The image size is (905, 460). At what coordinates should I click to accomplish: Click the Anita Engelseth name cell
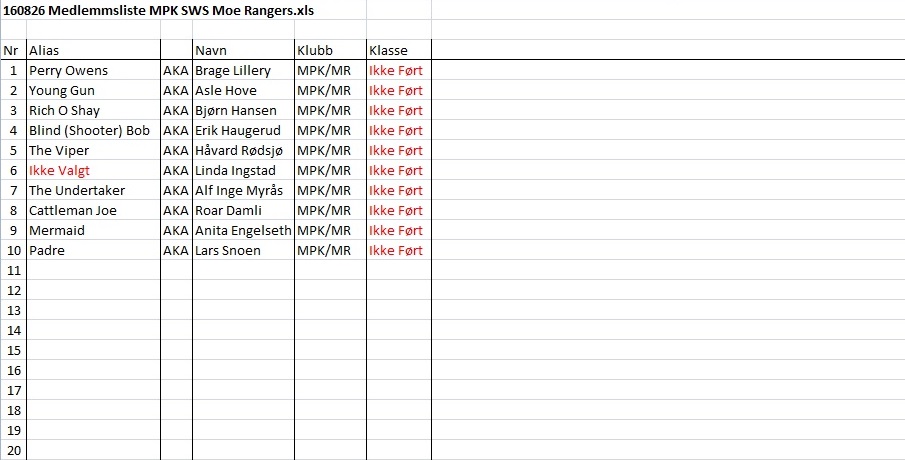click(244, 230)
